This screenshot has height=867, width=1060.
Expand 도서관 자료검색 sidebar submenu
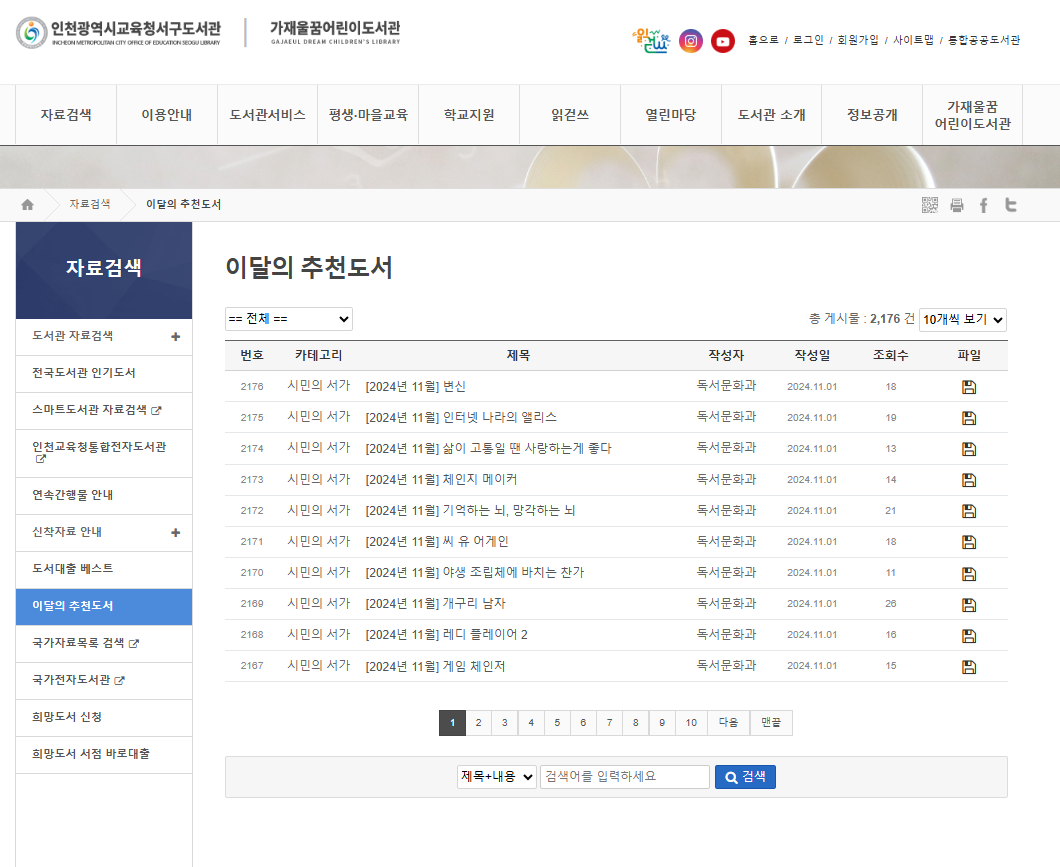click(176, 336)
